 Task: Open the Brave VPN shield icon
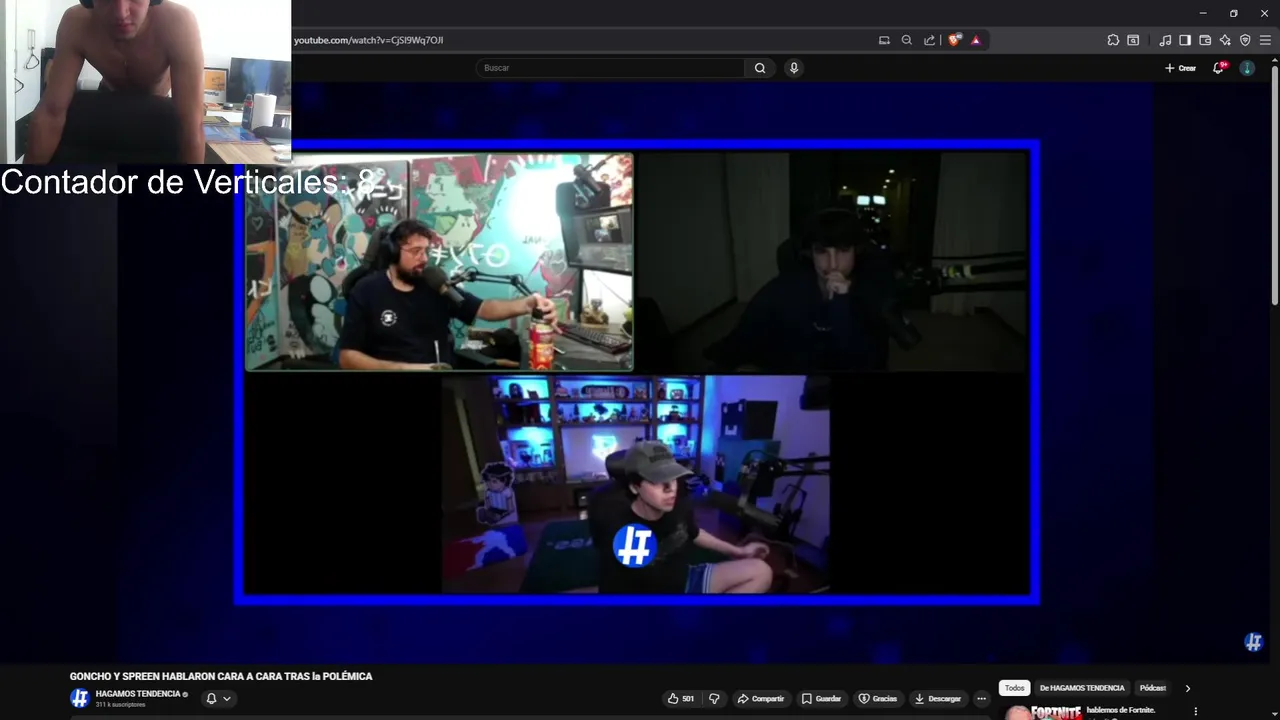[1245, 40]
